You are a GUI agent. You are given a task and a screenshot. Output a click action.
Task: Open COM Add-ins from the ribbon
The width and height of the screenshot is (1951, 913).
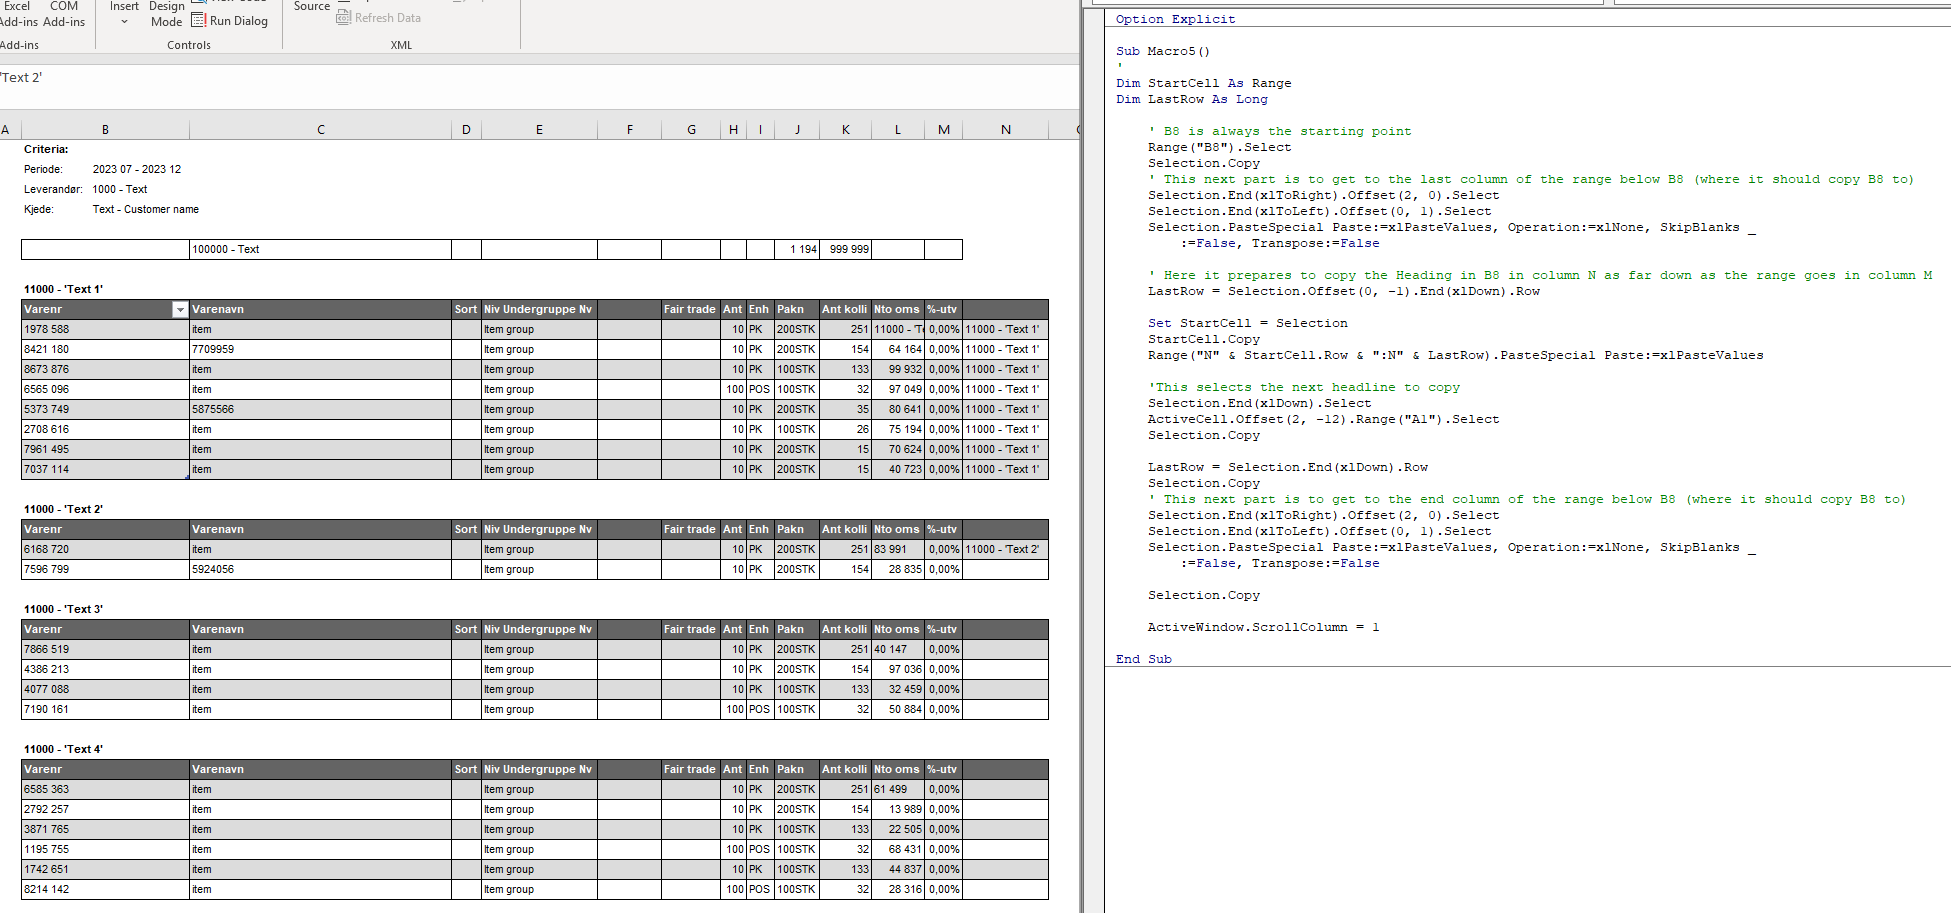[x=64, y=14]
